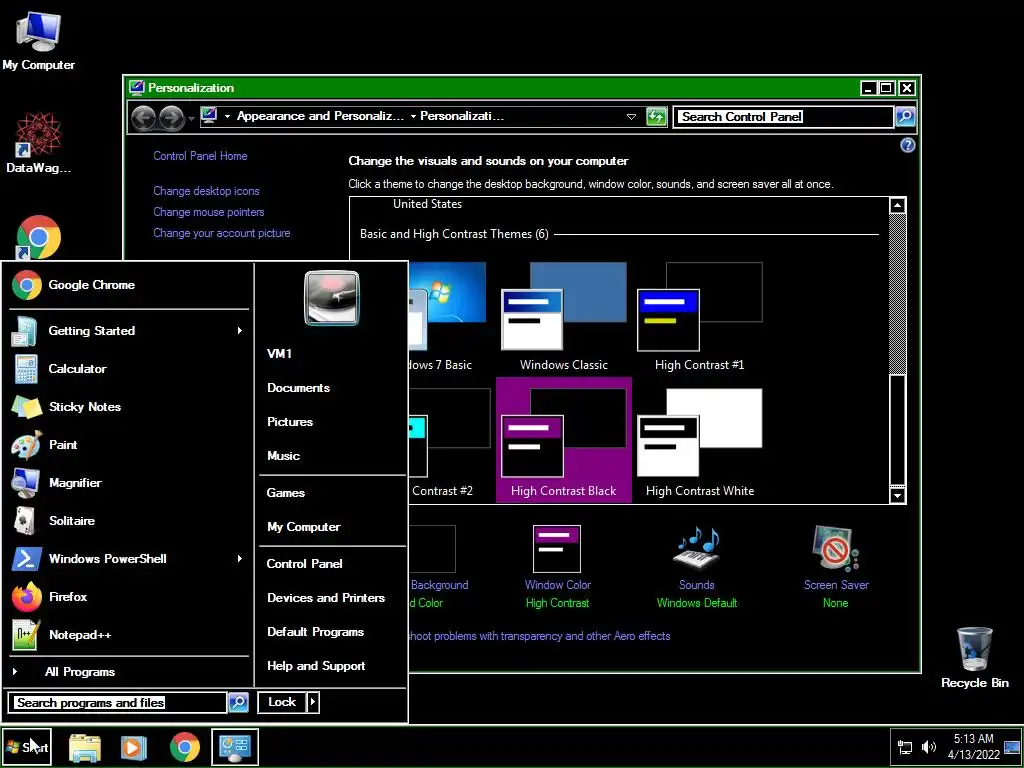Open Notepad++ from Start menu
This screenshot has height=768, width=1024.
click(129, 634)
